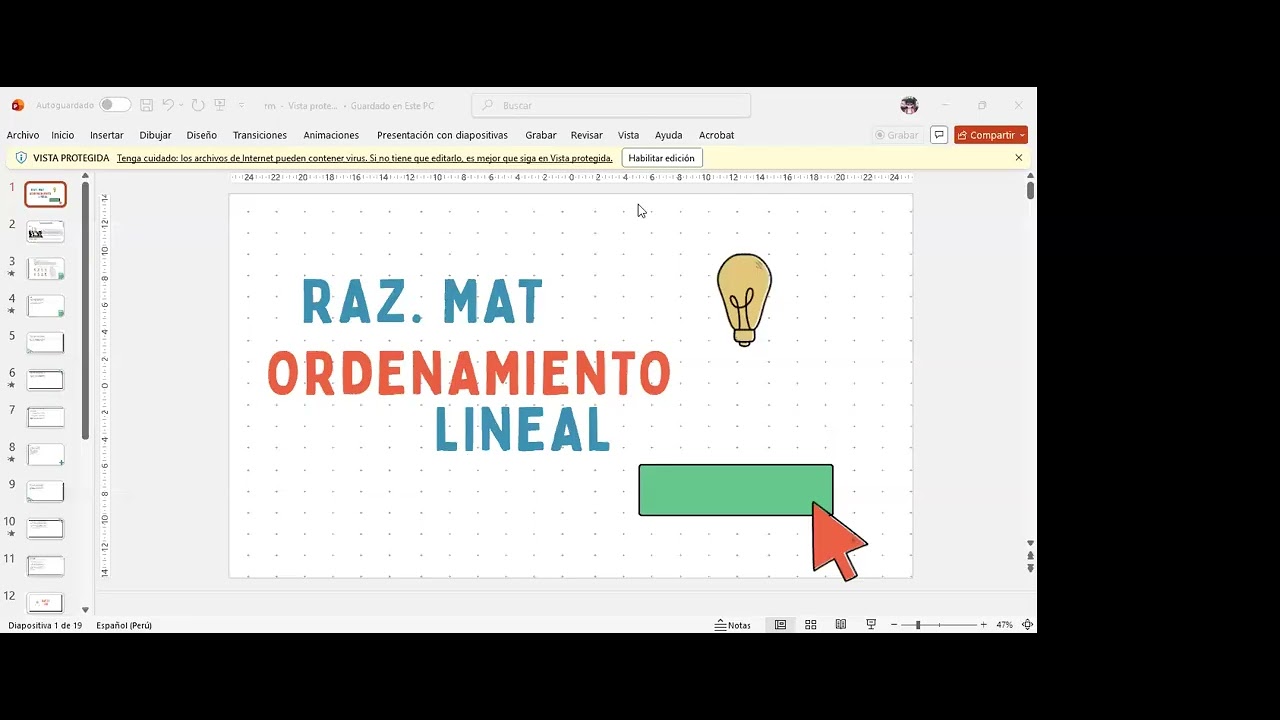
Task: Open the Revisar tab
Action: [587, 135]
